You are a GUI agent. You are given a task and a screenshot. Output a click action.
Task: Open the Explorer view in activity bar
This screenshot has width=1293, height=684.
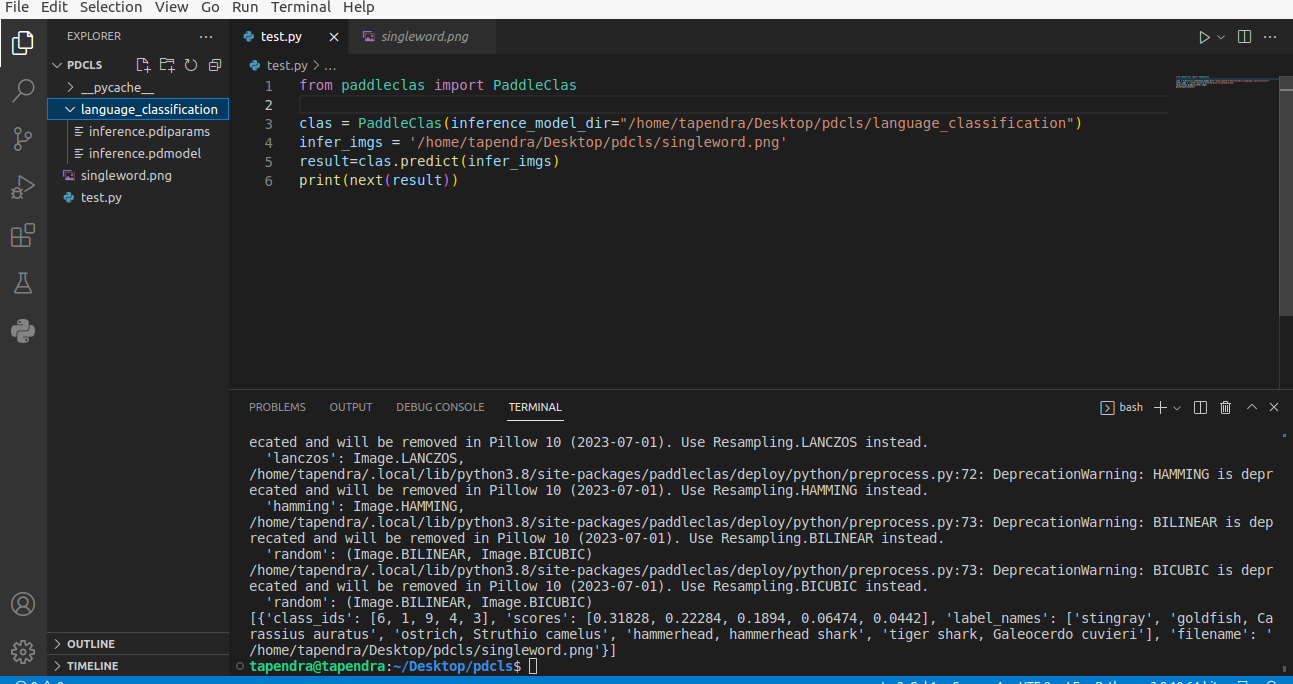(x=23, y=43)
